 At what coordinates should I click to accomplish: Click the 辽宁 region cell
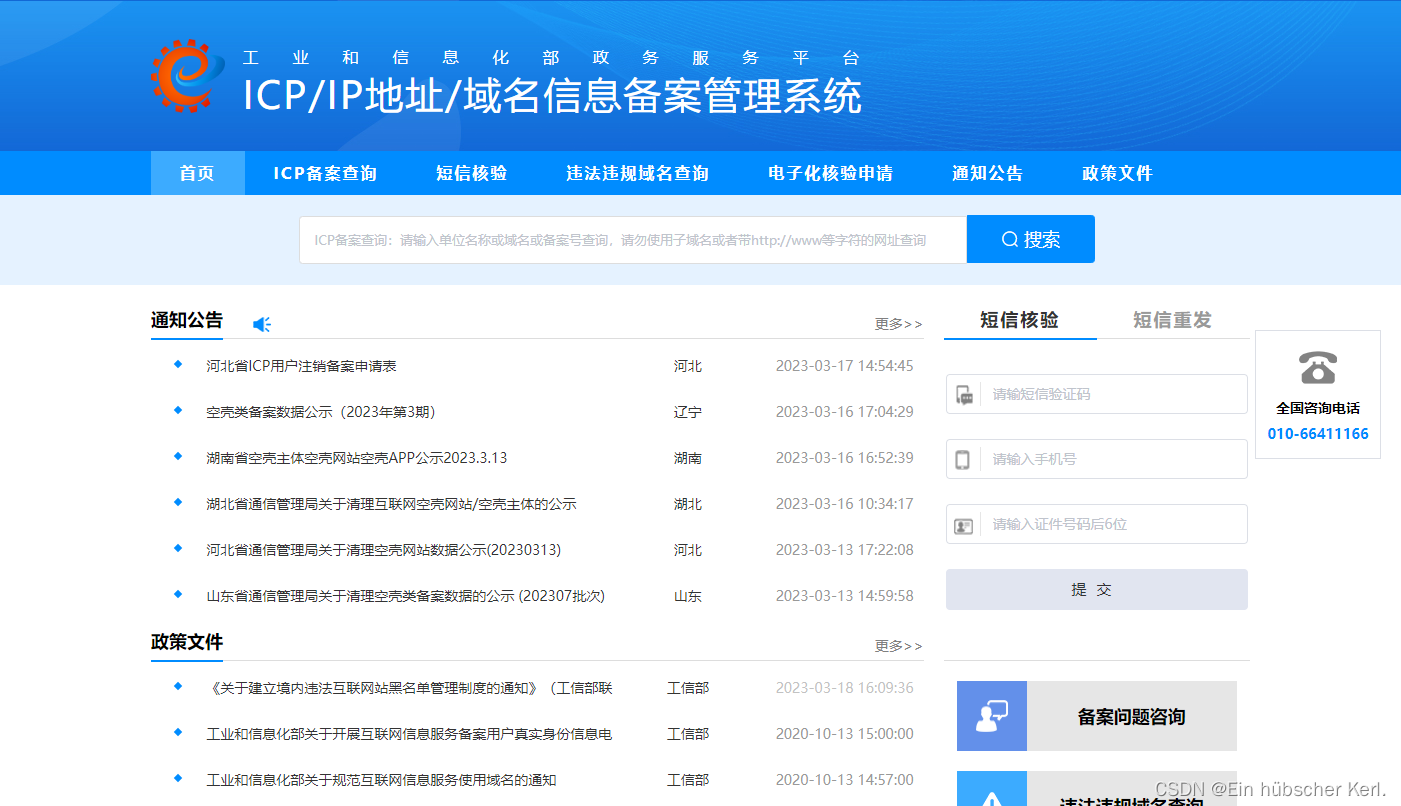[687, 412]
